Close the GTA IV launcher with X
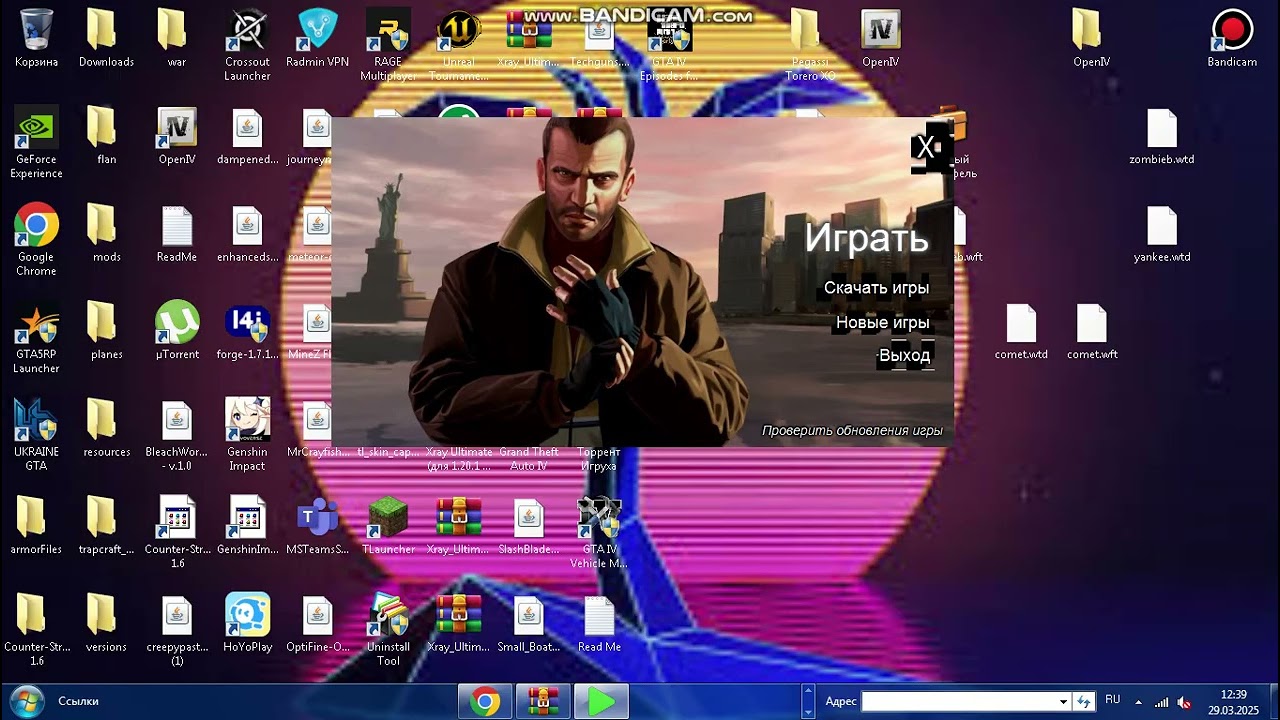 tap(925, 148)
